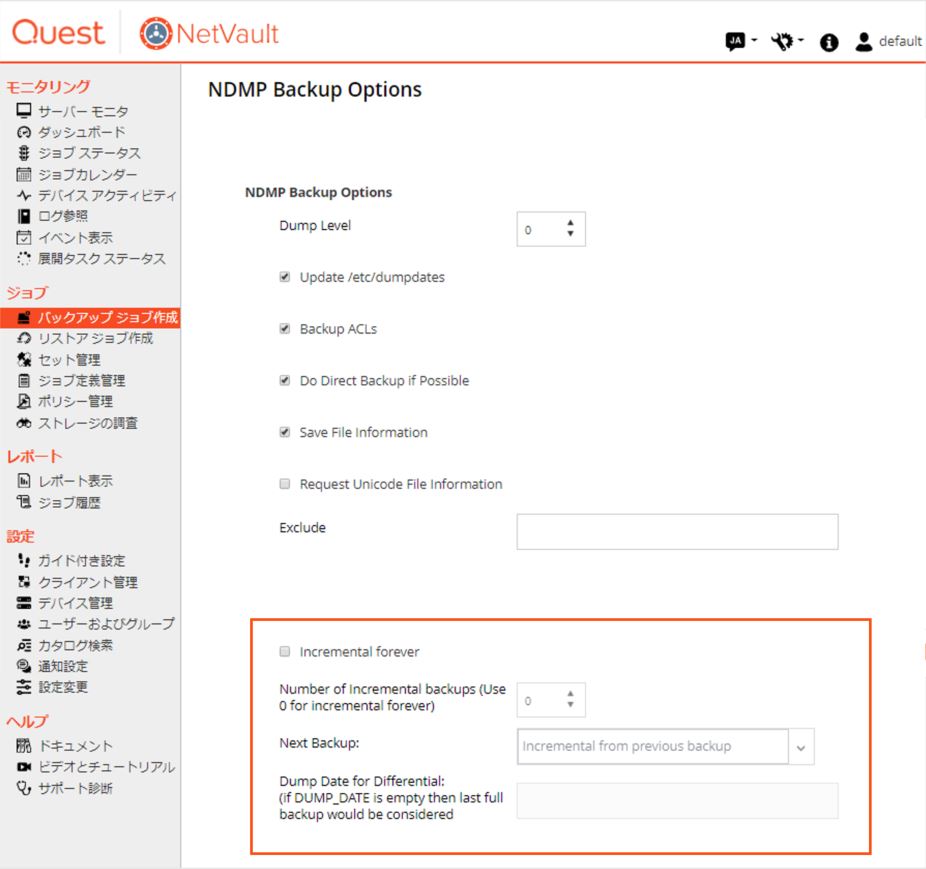Toggle Save File Information checkbox
926x869 pixels.
(x=285, y=432)
